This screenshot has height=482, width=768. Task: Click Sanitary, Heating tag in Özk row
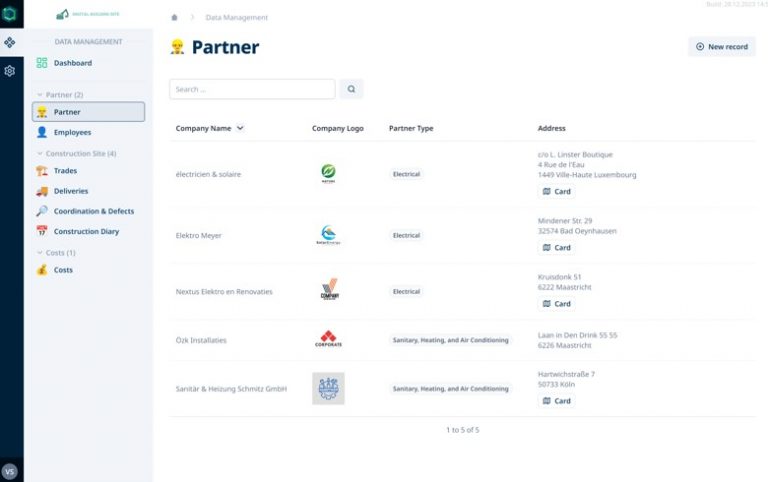pyautogui.click(x=450, y=340)
